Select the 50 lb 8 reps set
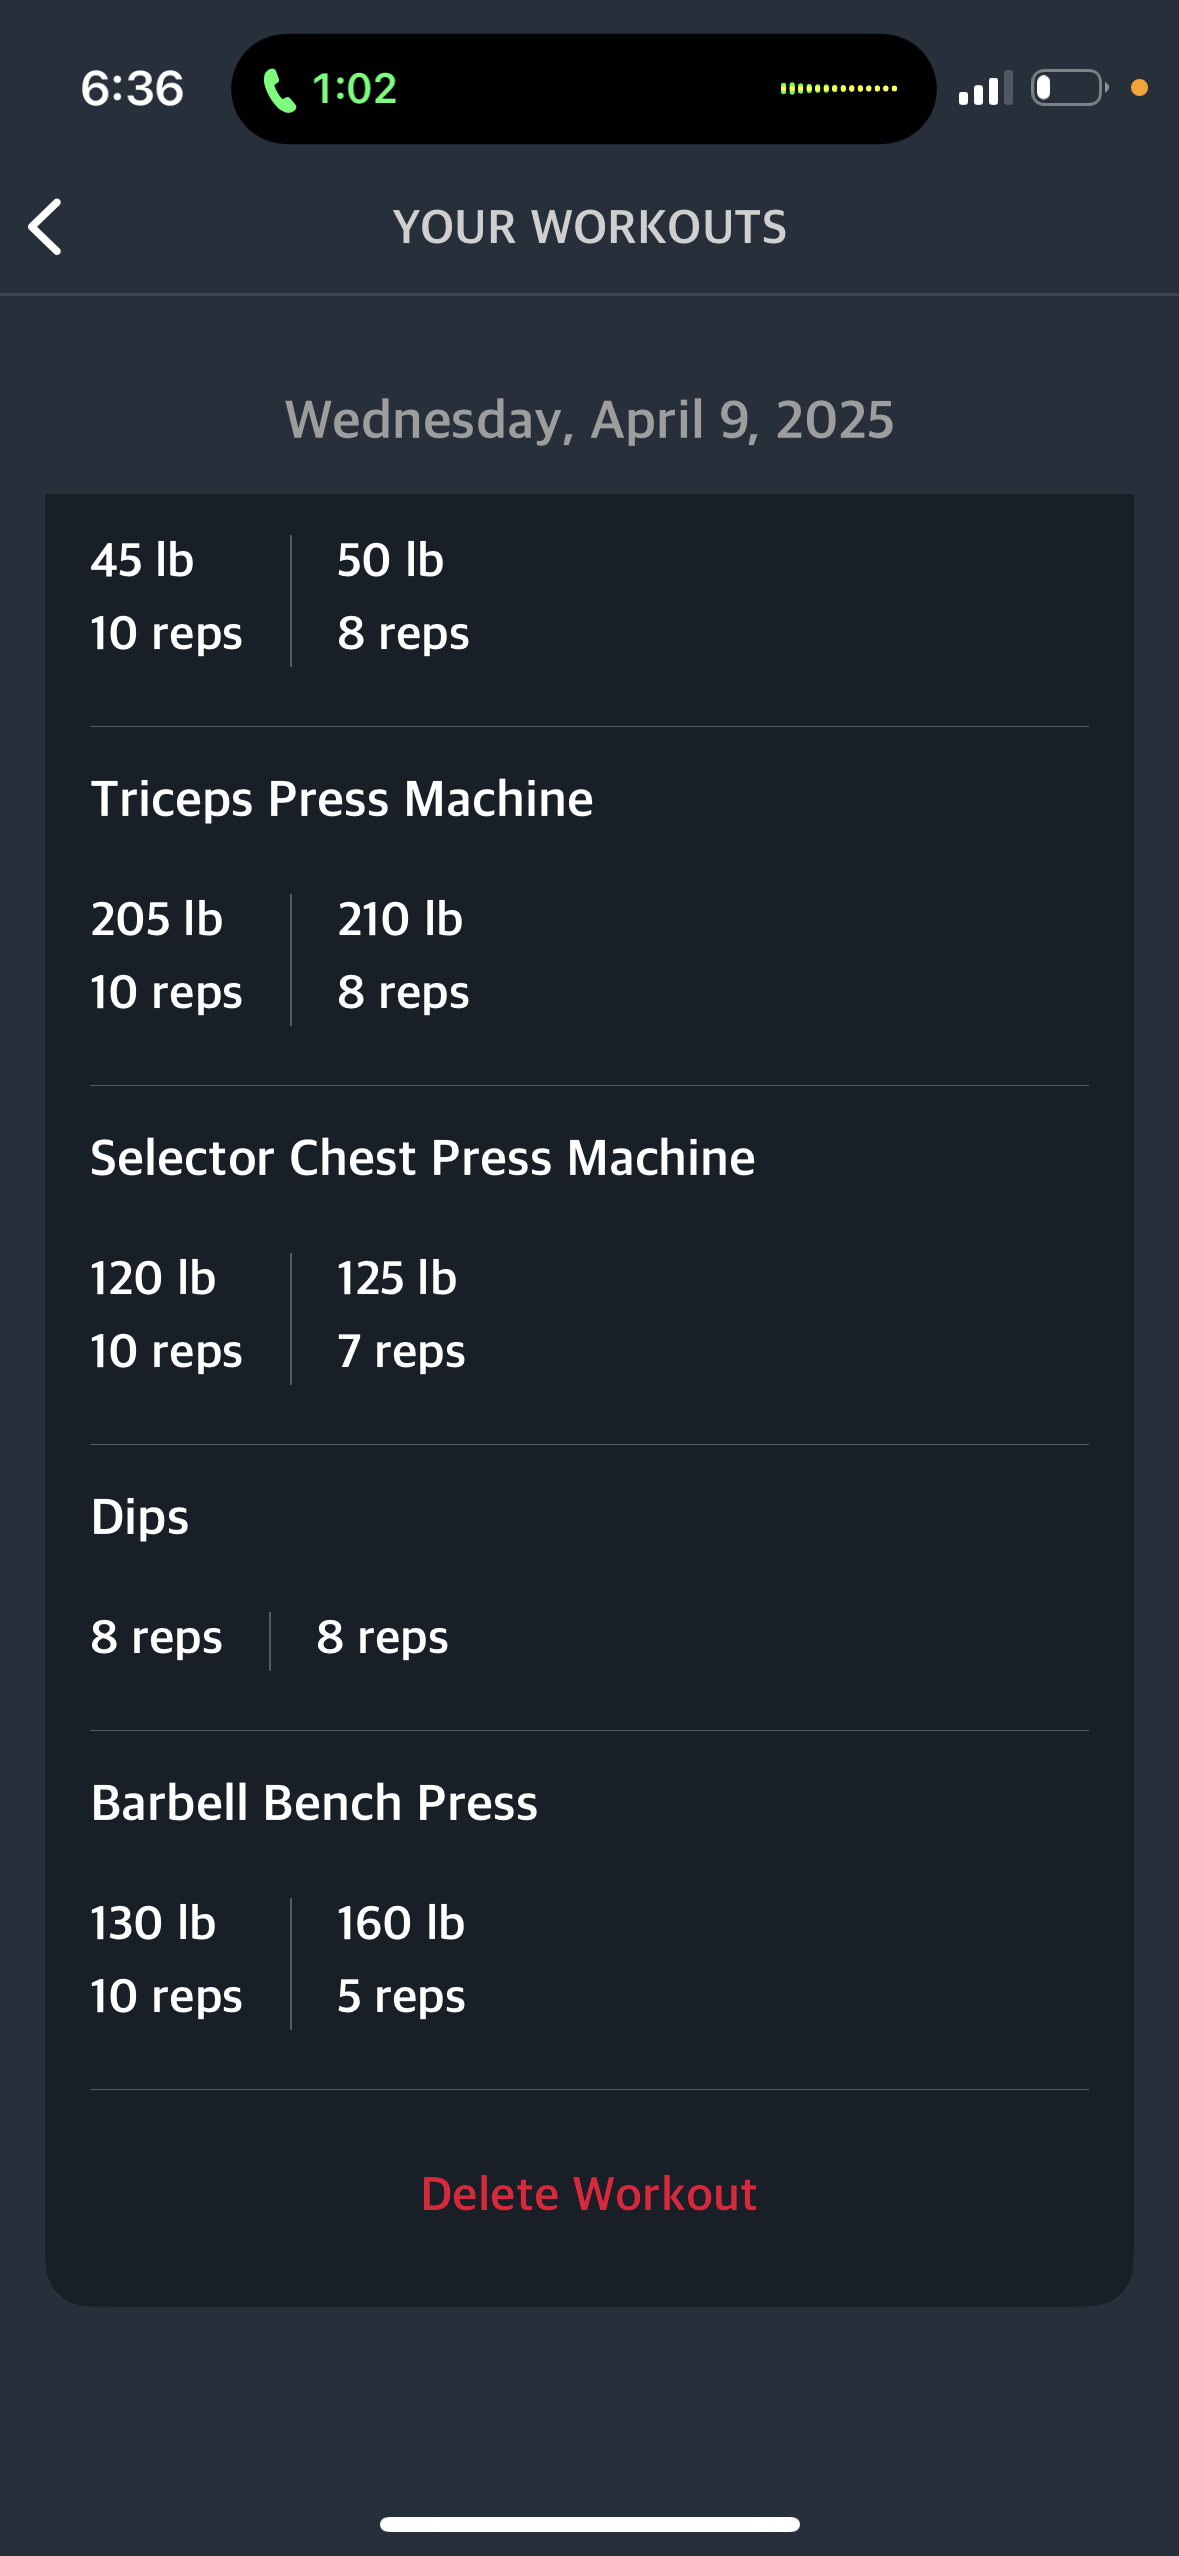Viewport: 1179px width, 2556px height. (403, 596)
